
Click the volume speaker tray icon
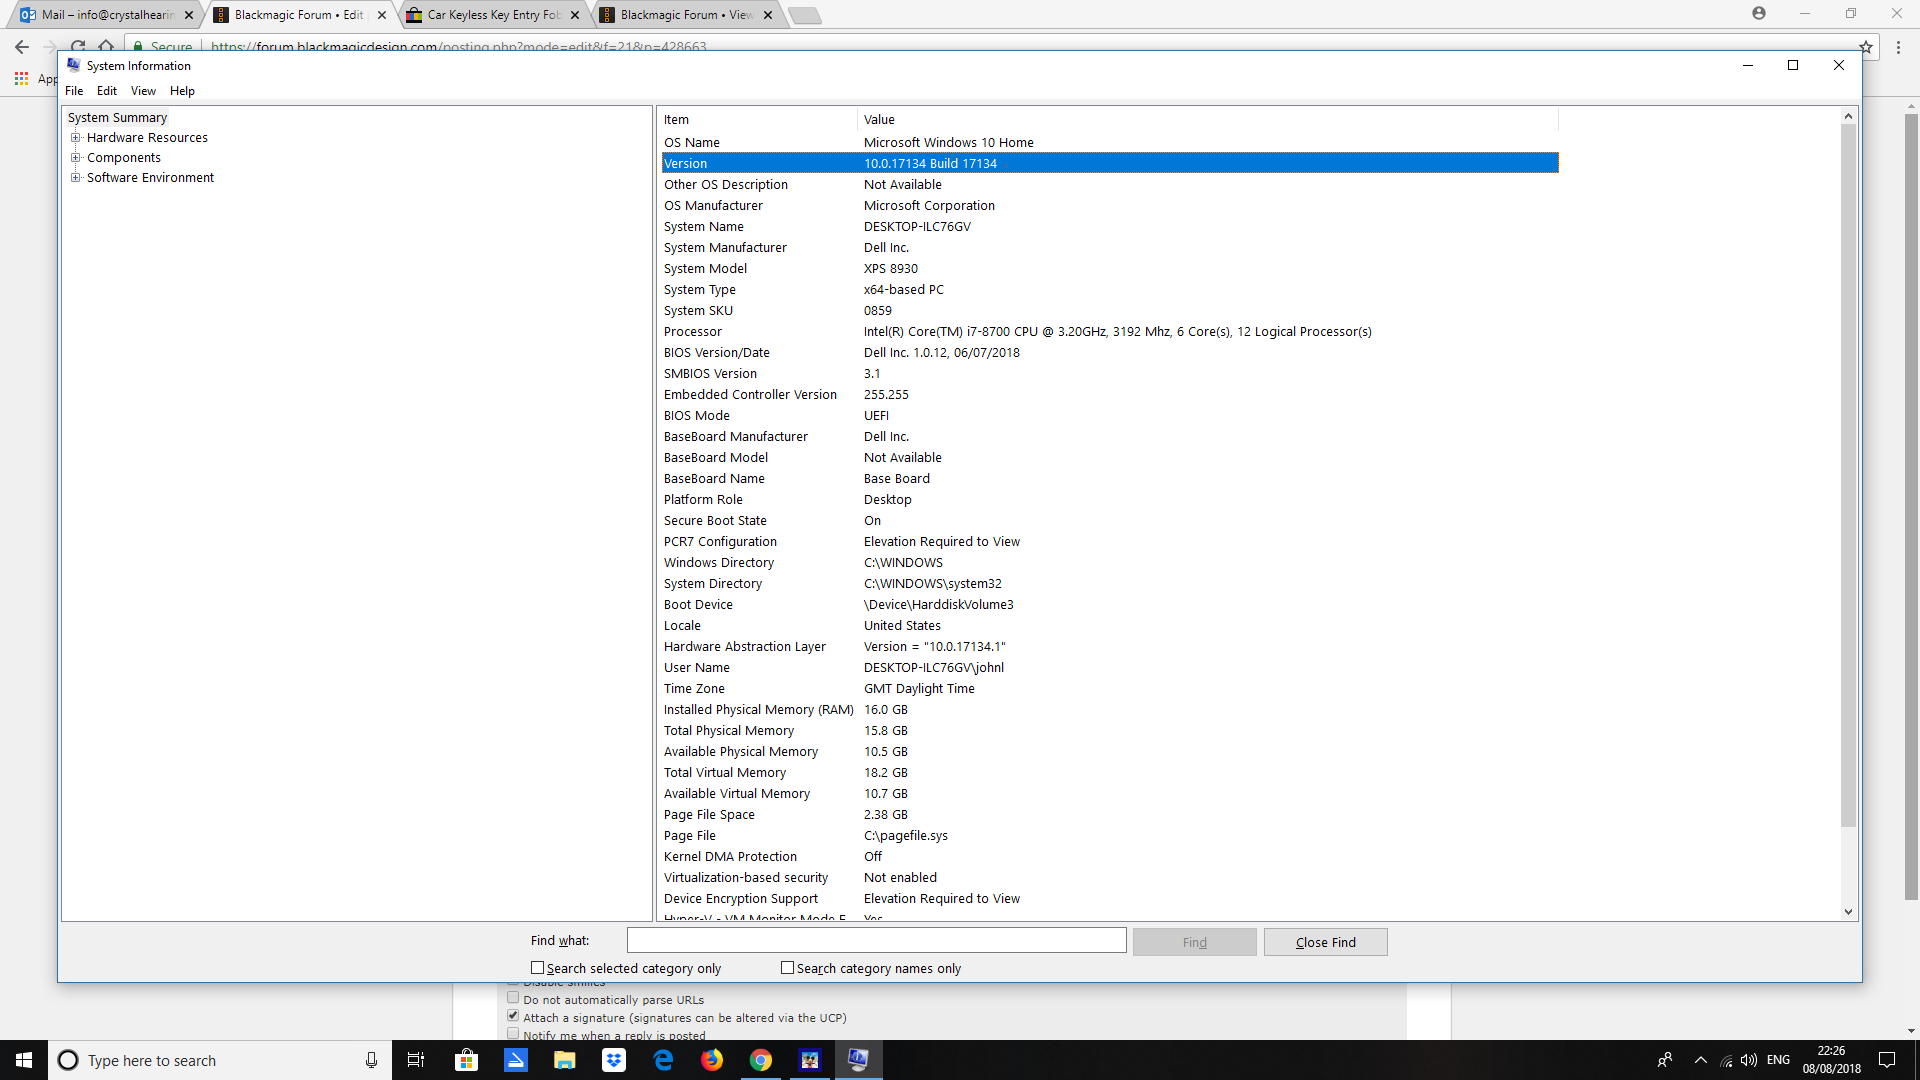[x=1749, y=1060]
